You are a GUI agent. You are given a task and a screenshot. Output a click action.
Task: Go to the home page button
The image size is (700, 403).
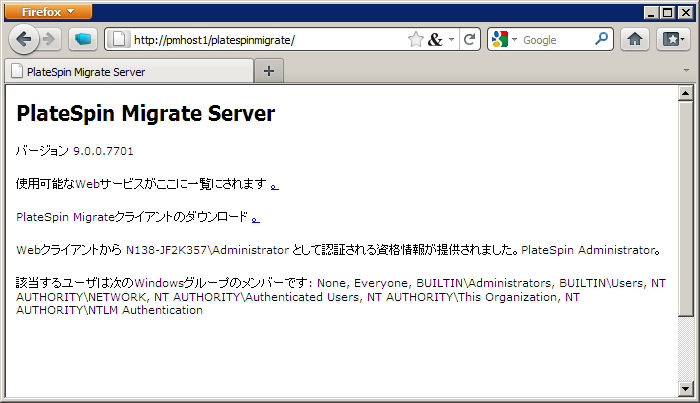(634, 40)
